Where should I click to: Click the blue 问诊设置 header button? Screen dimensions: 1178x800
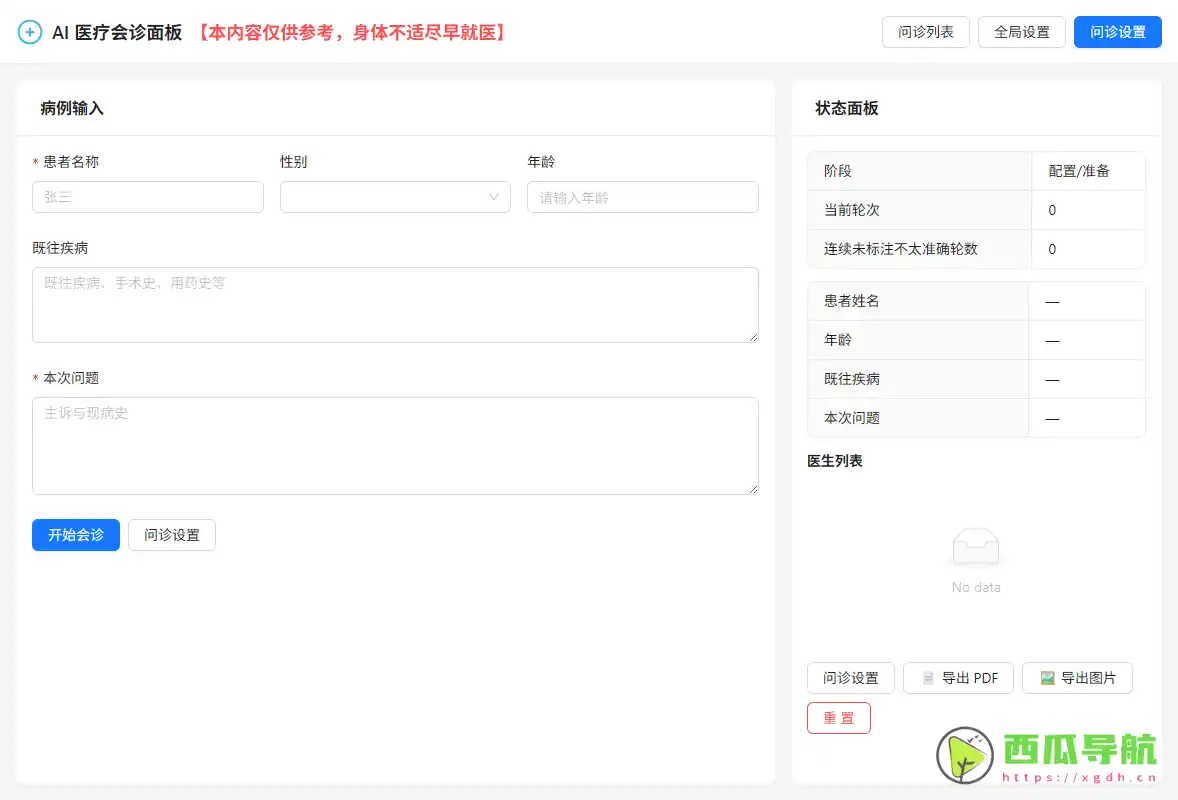coord(1118,32)
